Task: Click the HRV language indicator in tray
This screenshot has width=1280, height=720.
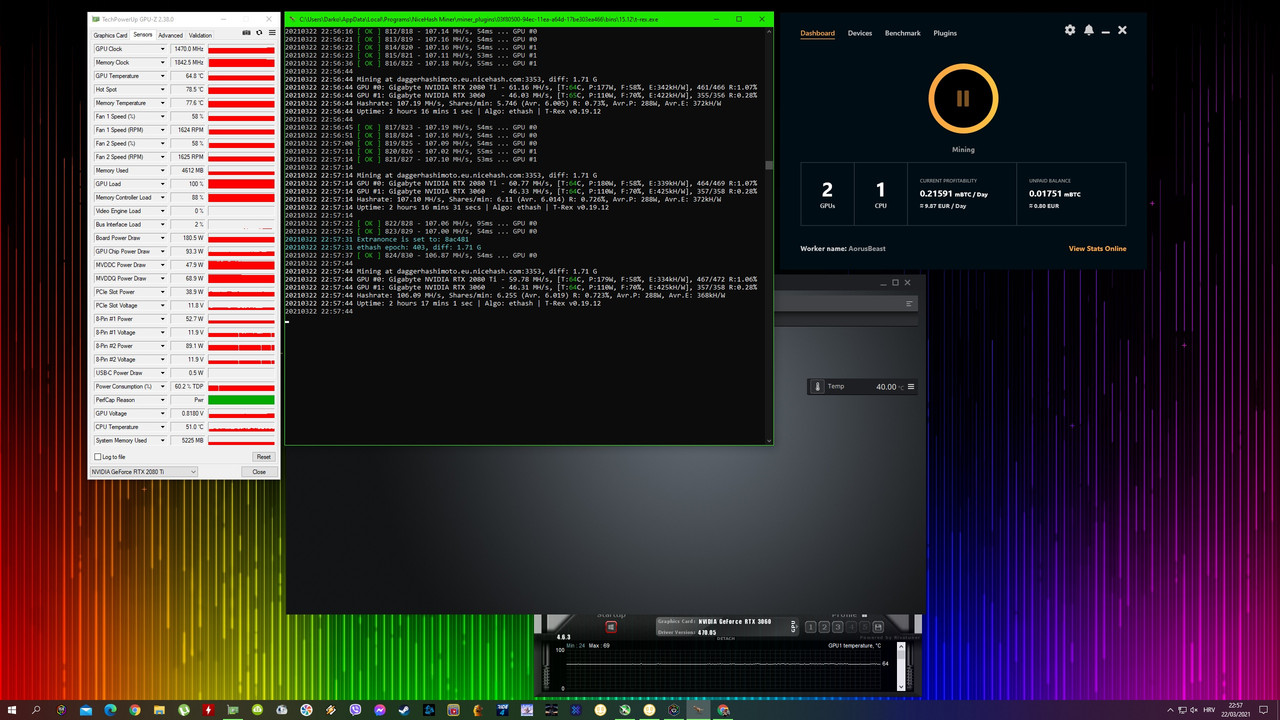Action: pos(1209,710)
